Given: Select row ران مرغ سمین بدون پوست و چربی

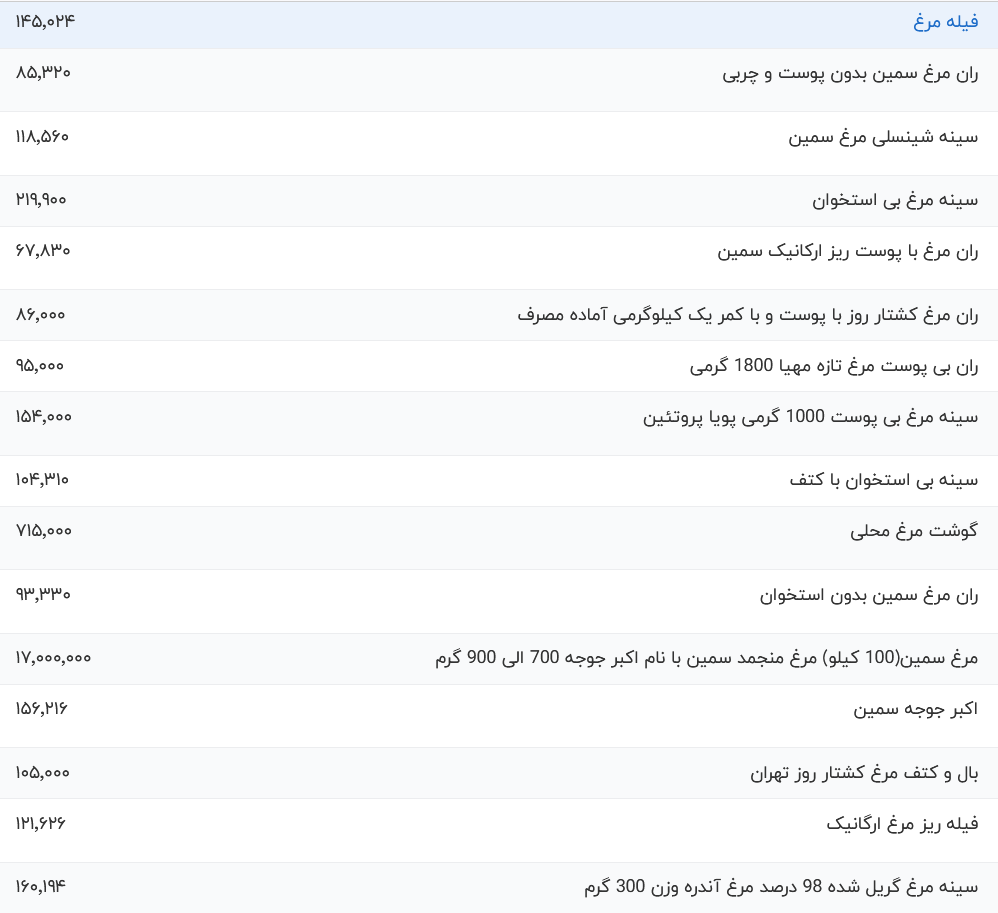Looking at the screenshot, I should (499, 80).
